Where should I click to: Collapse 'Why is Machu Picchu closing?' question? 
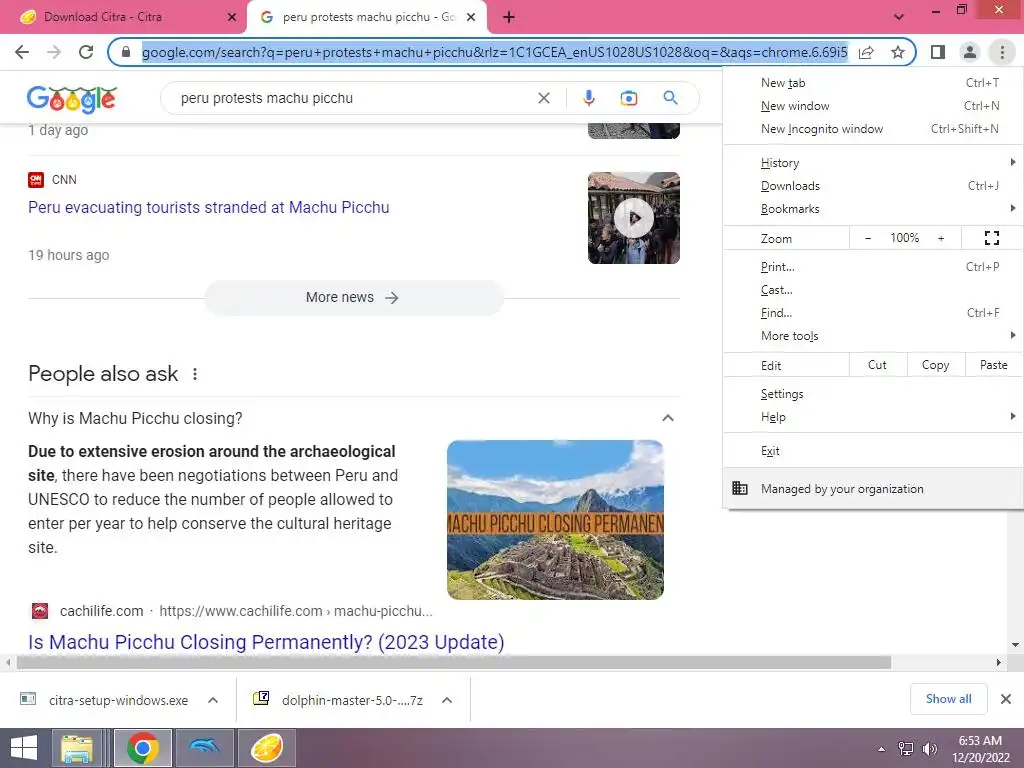point(667,418)
